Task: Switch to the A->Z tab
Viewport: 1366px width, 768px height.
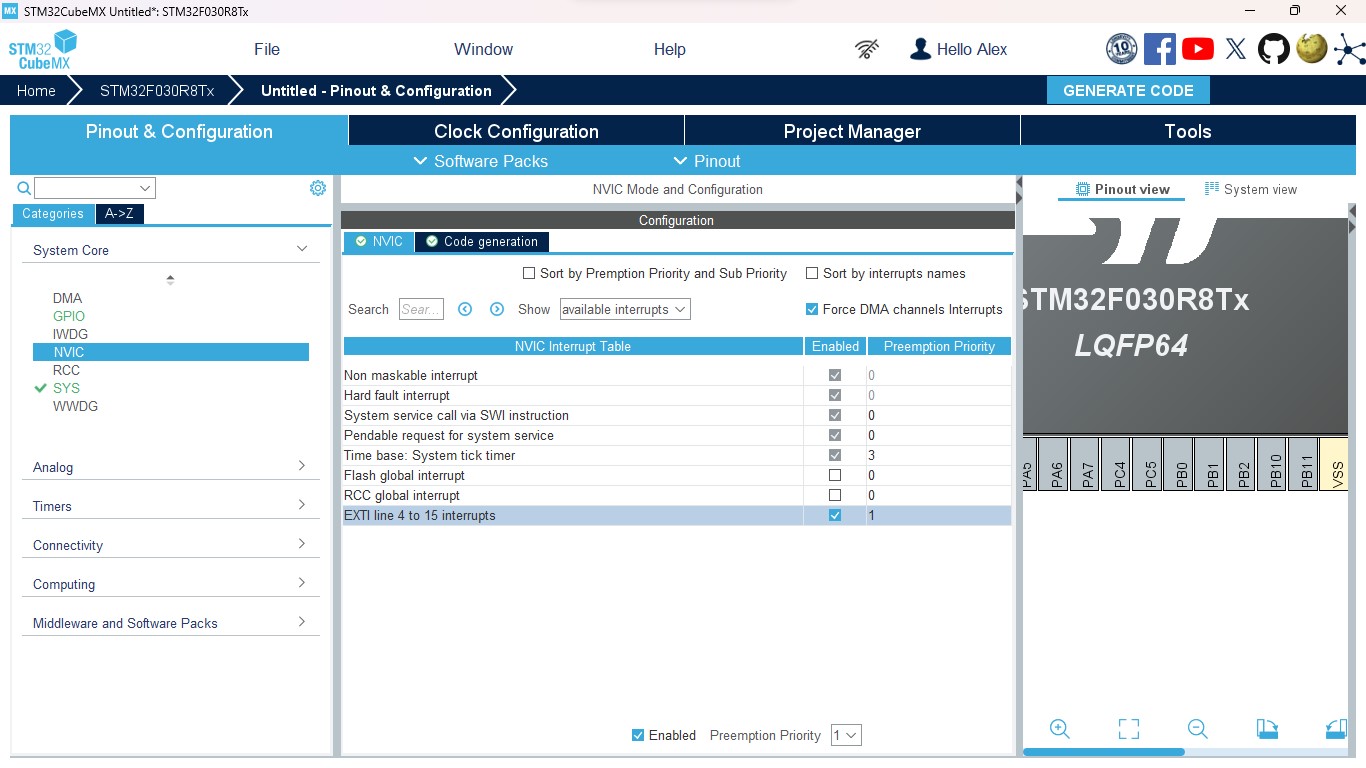Action: click(119, 213)
